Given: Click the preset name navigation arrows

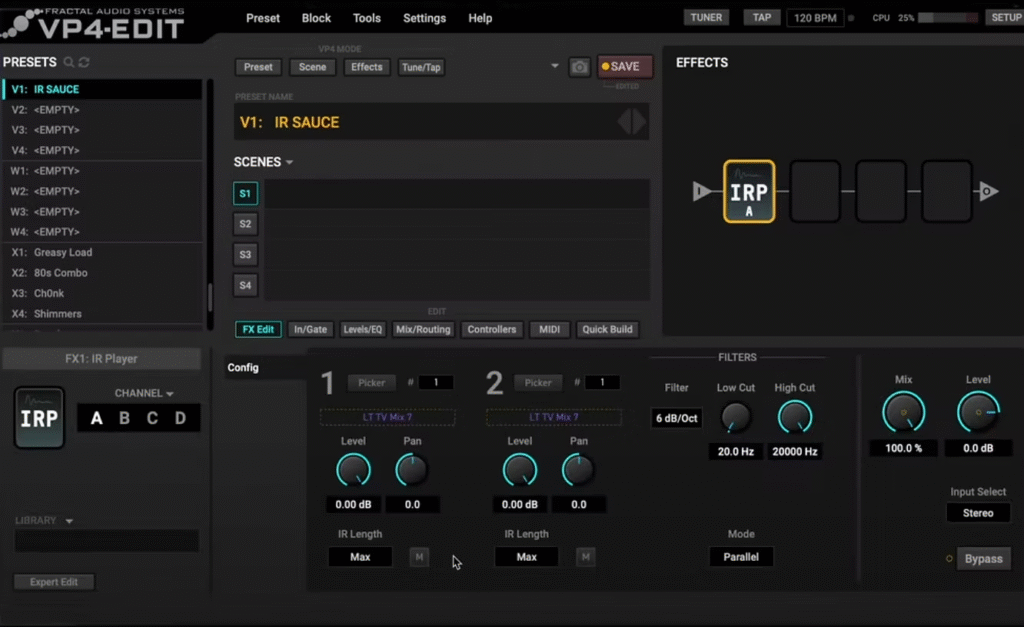Looking at the screenshot, I should coord(631,122).
